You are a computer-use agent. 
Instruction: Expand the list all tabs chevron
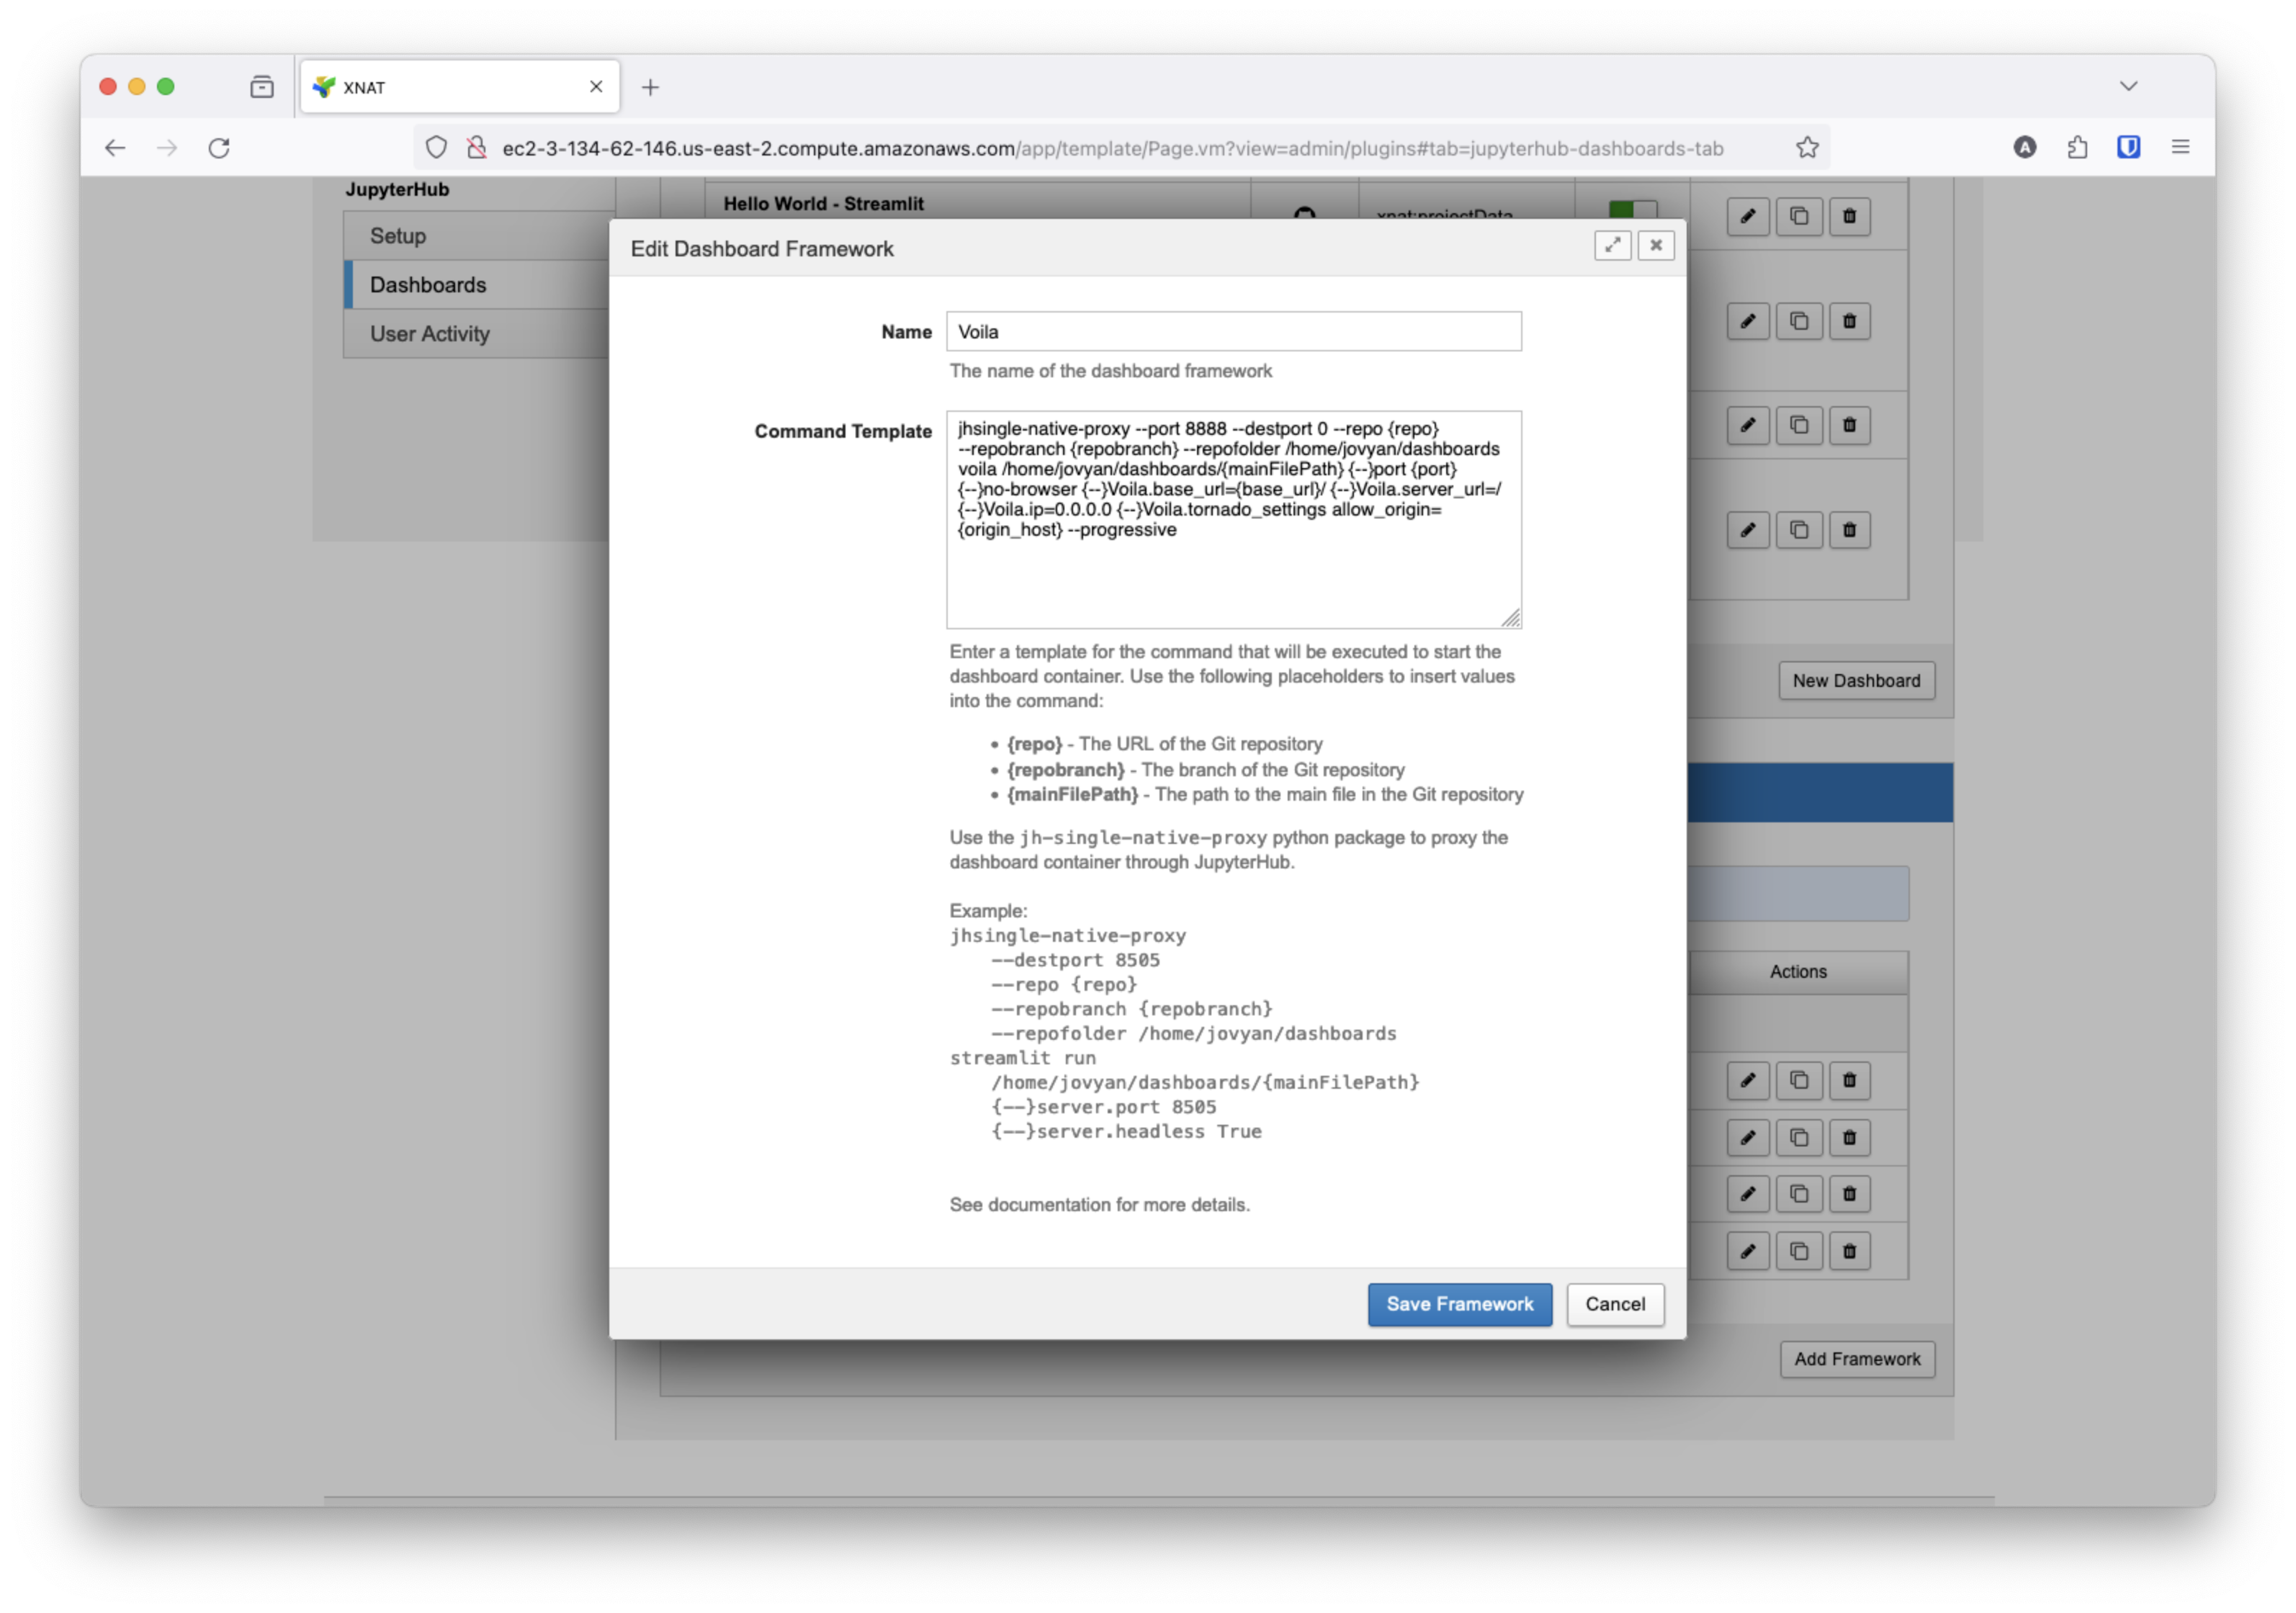coord(2128,87)
